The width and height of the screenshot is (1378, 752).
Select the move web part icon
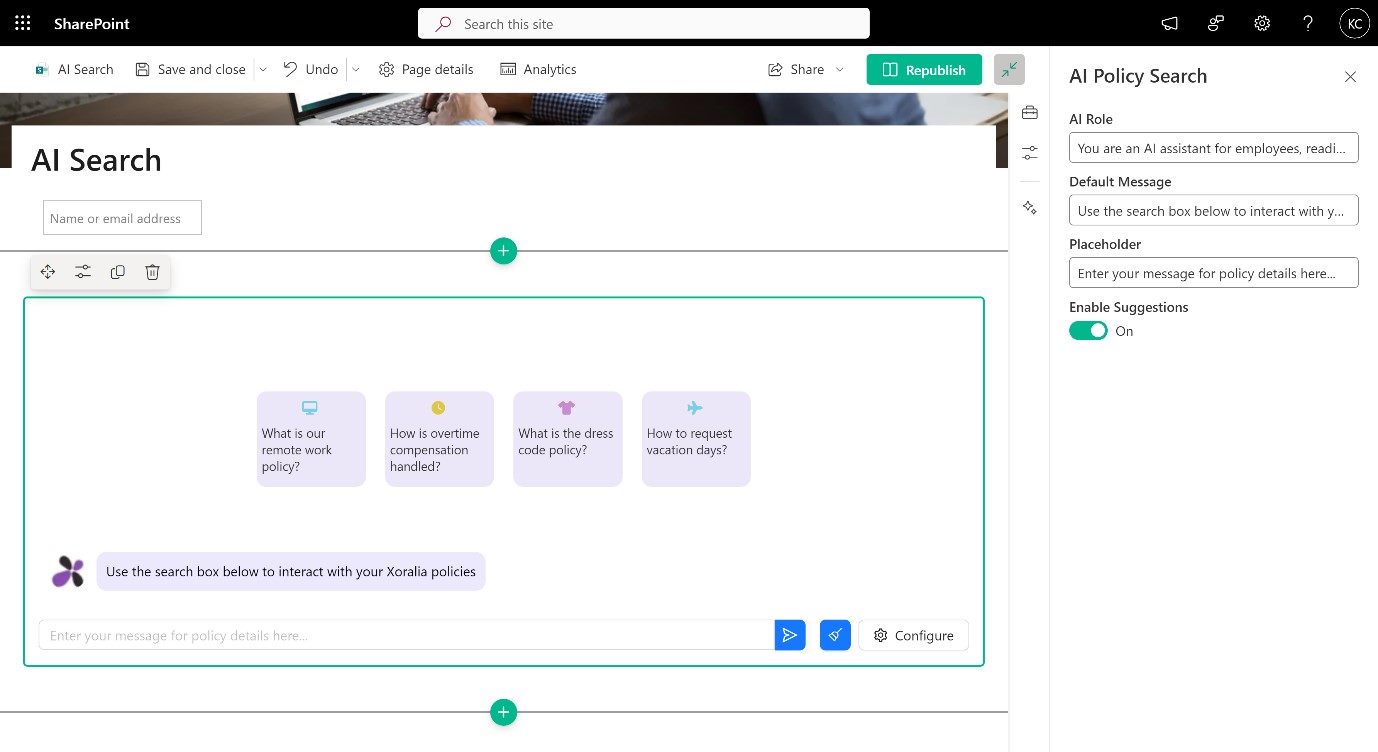click(48, 272)
